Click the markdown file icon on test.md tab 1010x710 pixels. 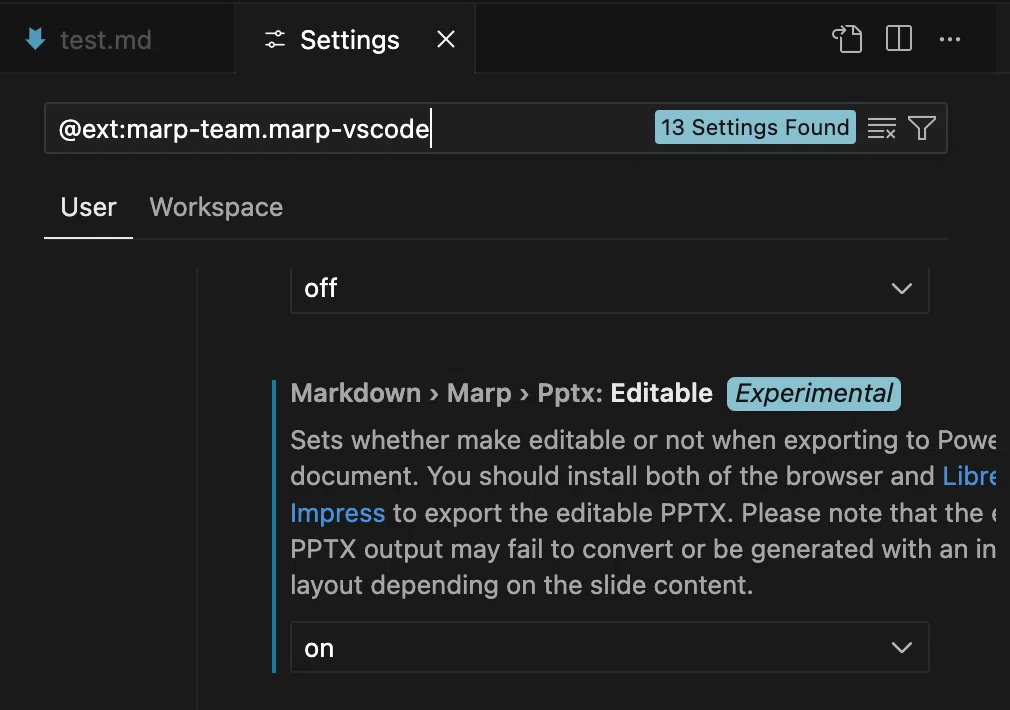35,39
